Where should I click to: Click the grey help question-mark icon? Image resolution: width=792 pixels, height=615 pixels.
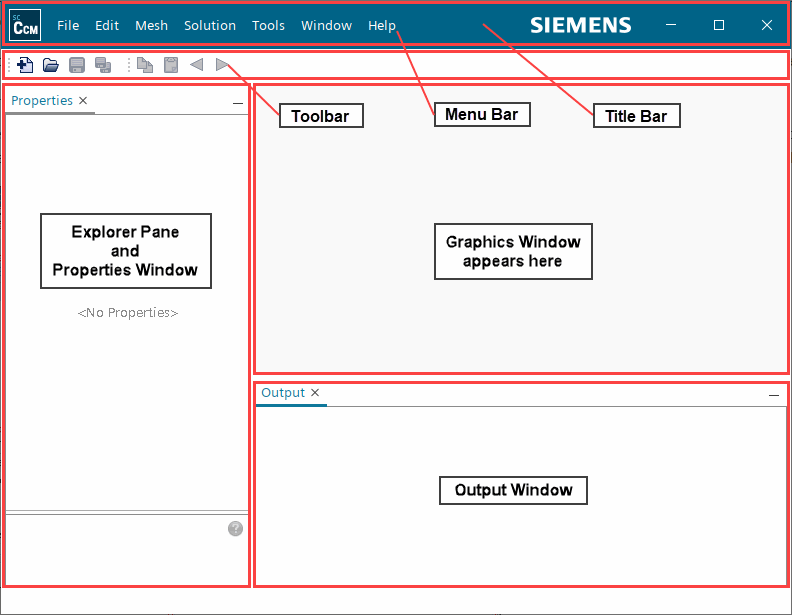[235, 529]
